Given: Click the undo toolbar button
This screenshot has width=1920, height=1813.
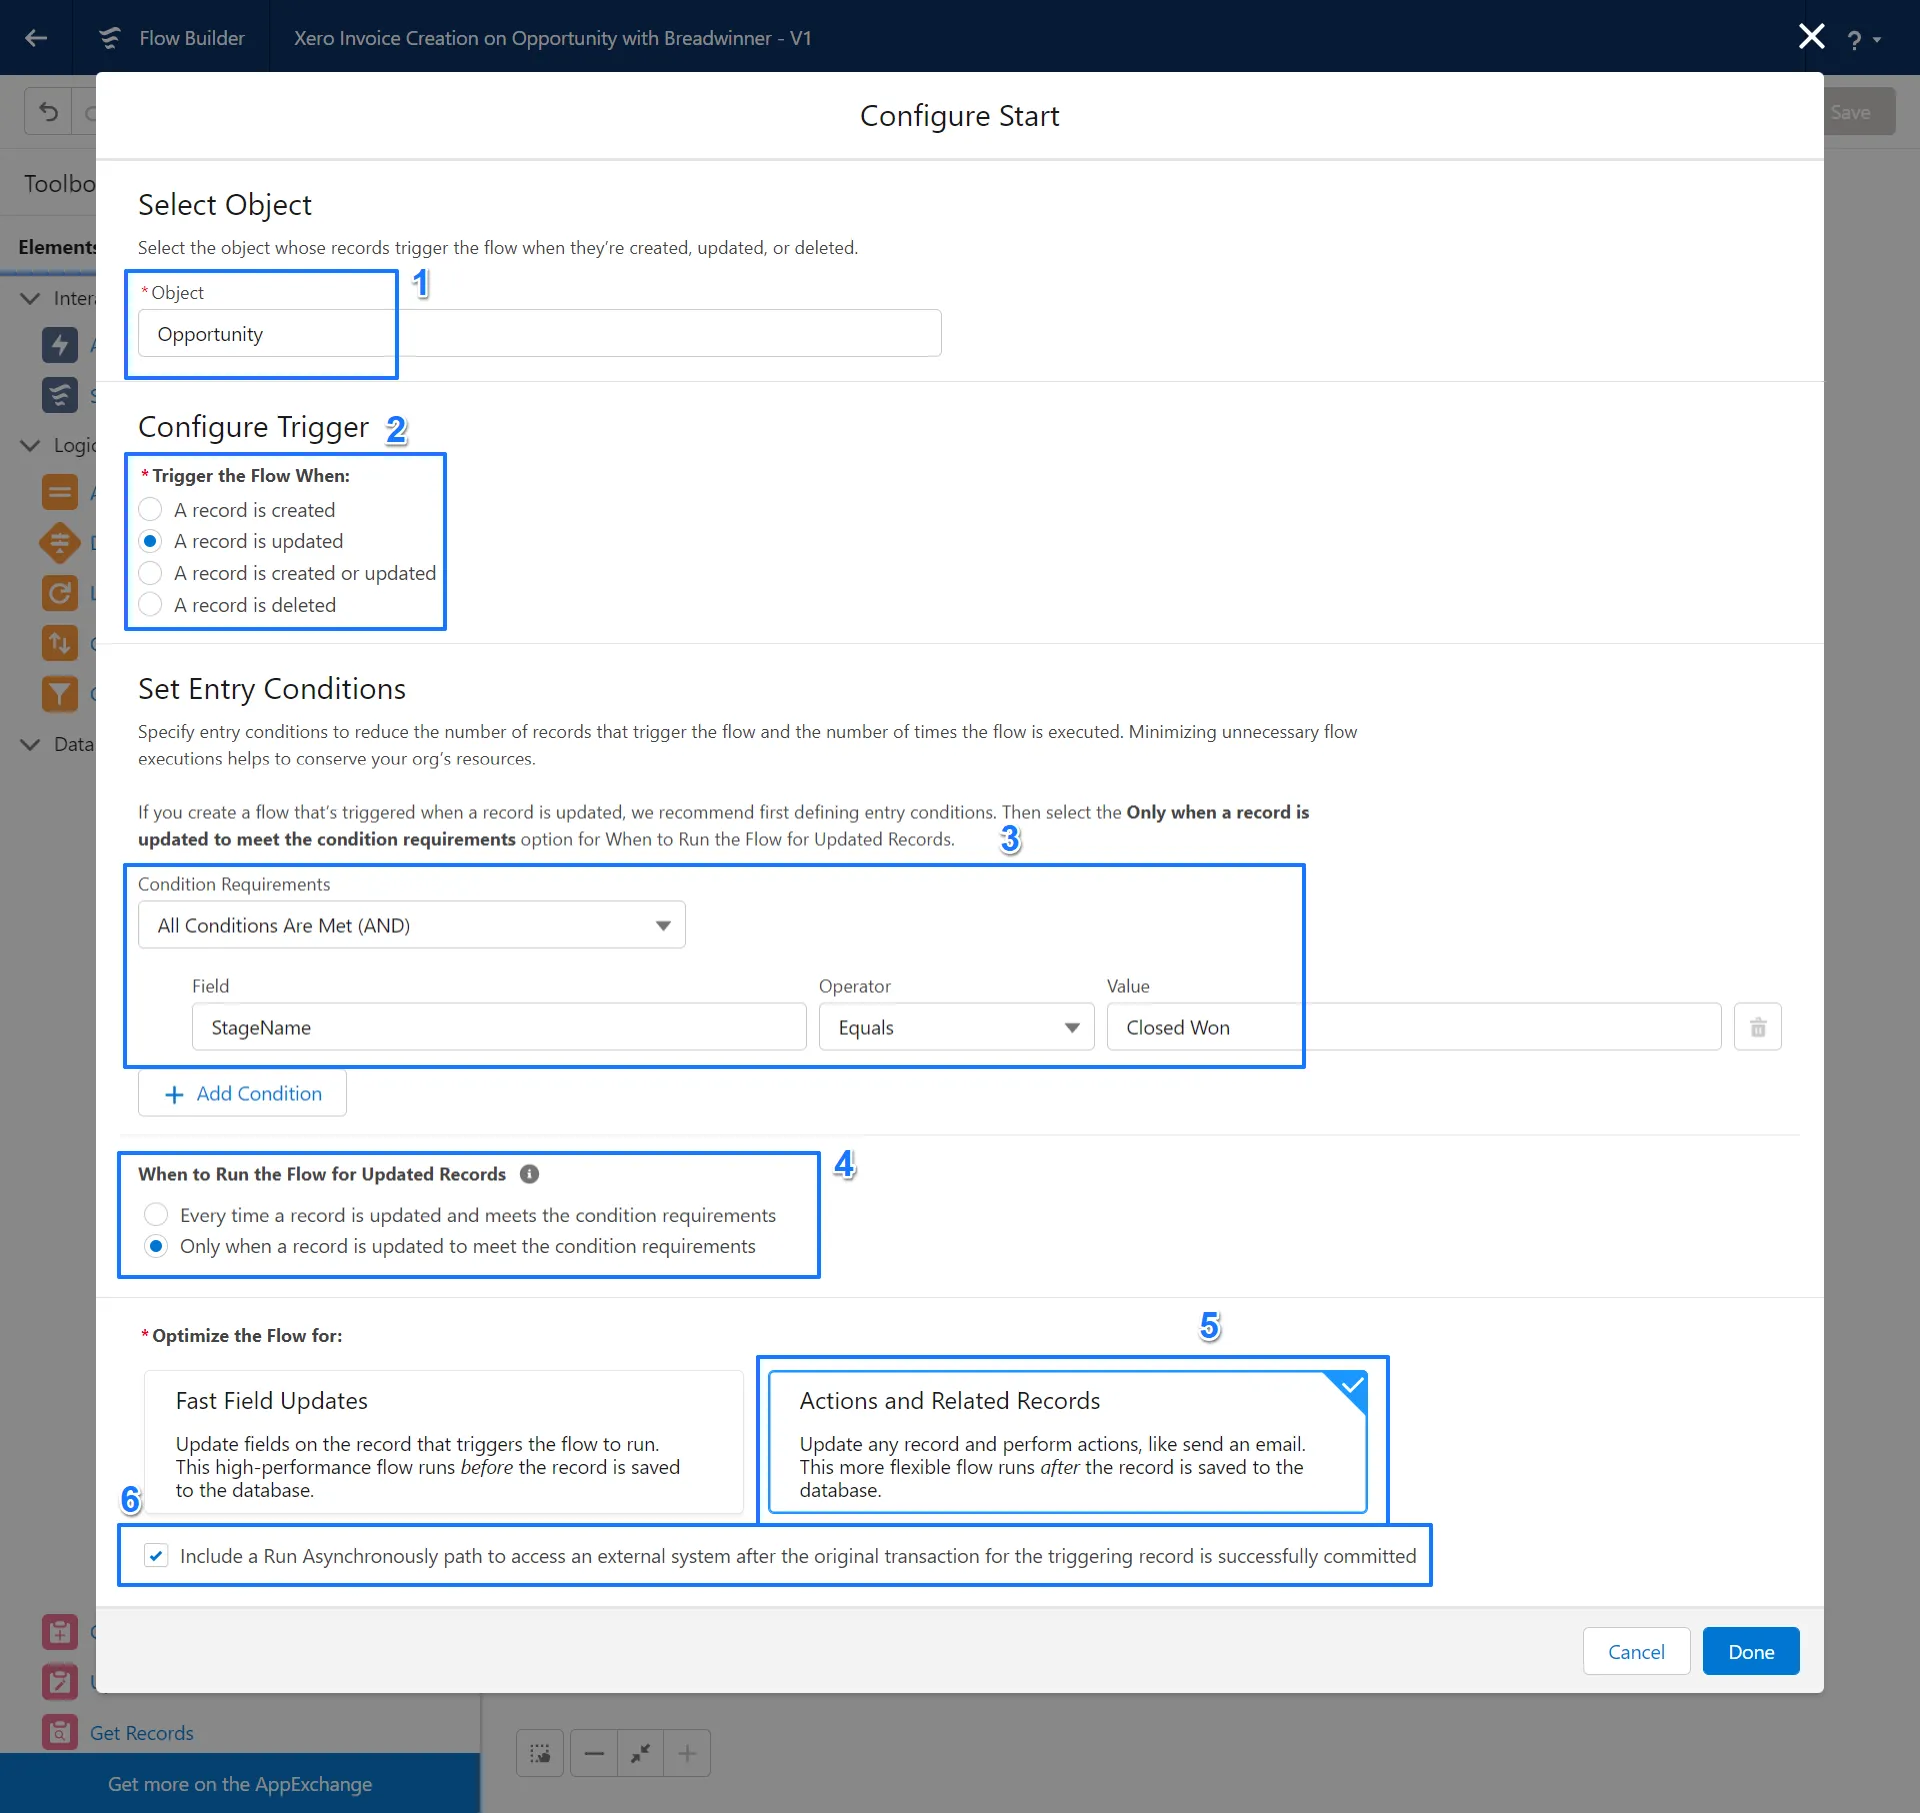Looking at the screenshot, I should (x=48, y=111).
